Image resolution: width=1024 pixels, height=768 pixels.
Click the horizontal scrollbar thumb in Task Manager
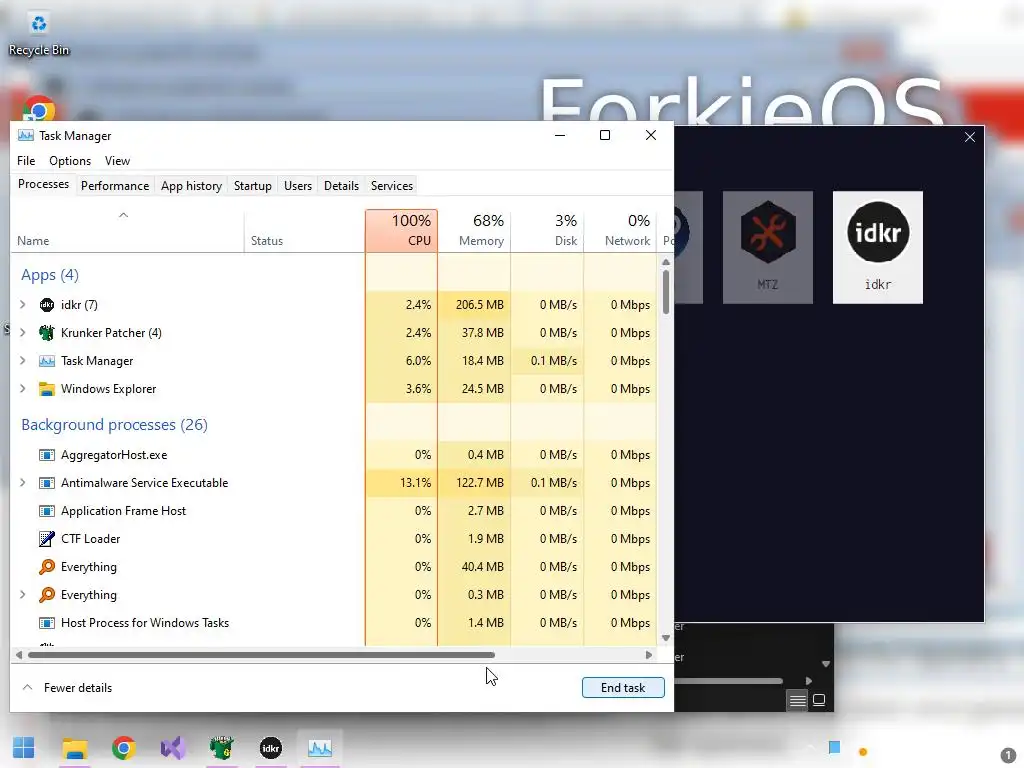(x=261, y=655)
